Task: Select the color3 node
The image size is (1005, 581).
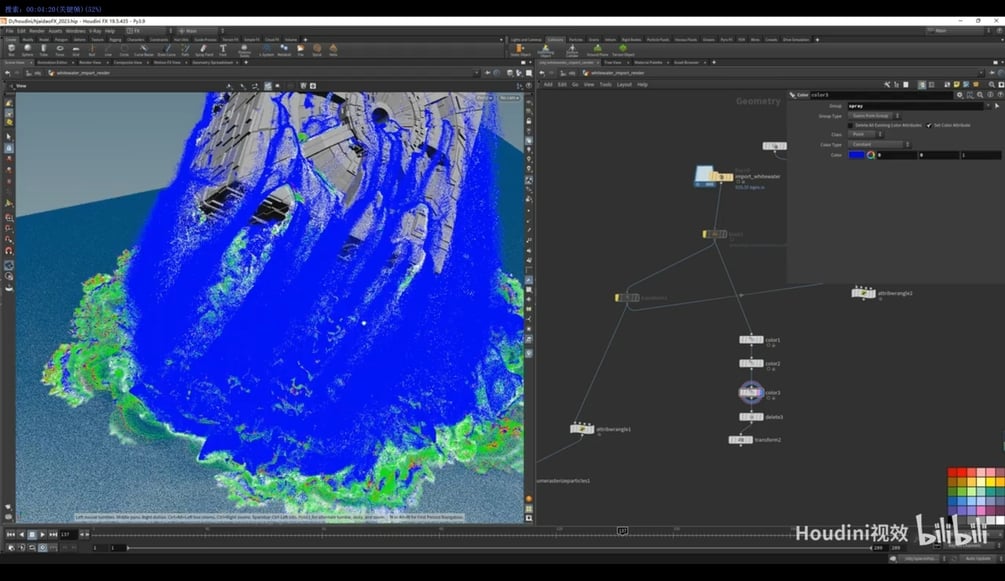Action: pos(751,392)
